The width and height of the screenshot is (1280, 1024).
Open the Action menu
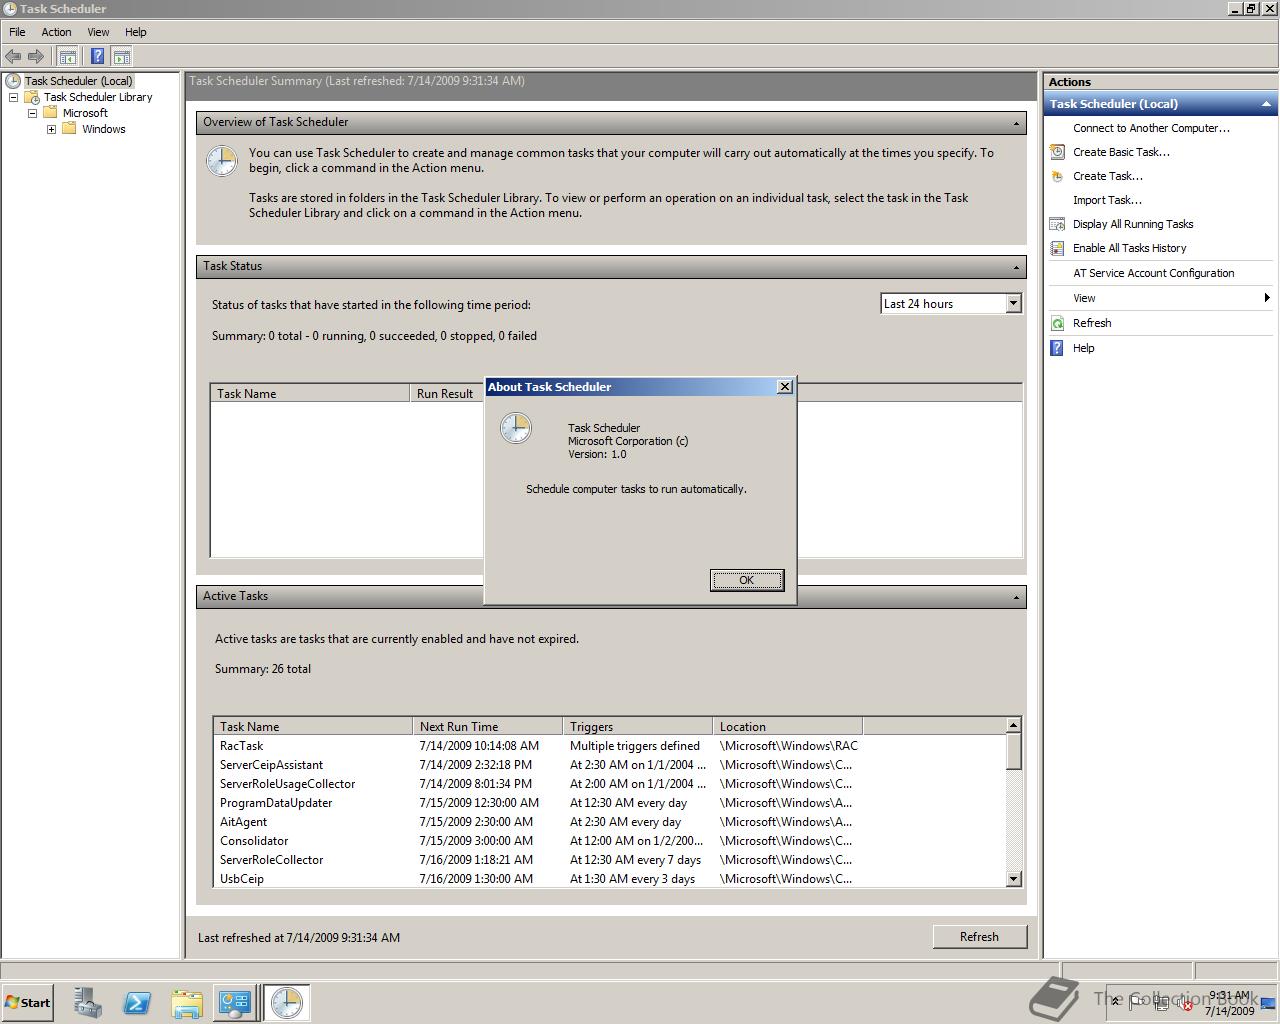pyautogui.click(x=56, y=32)
